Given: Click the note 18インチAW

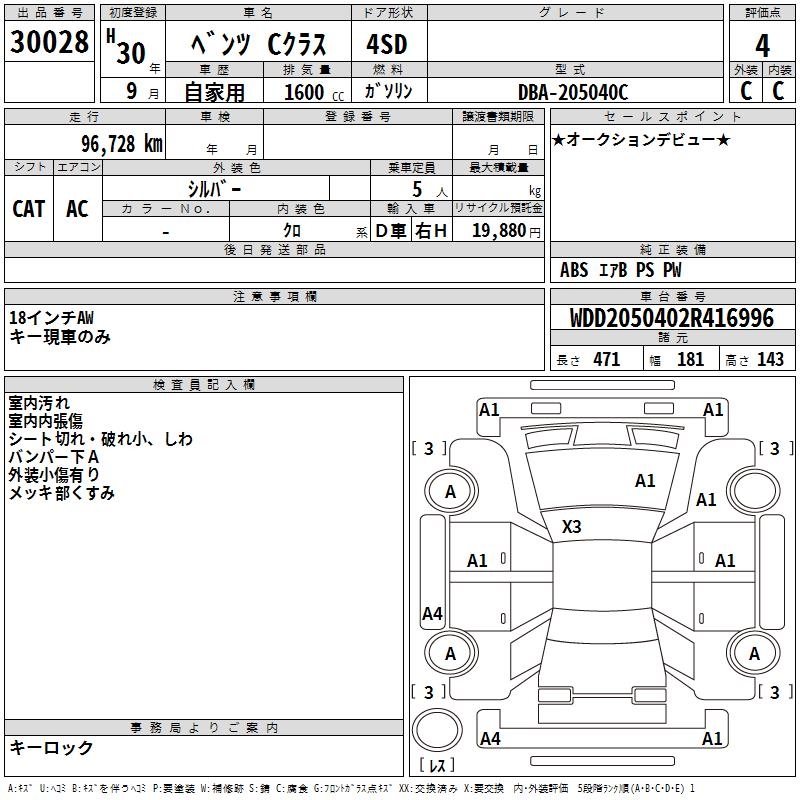Looking at the screenshot, I should coord(52,318).
